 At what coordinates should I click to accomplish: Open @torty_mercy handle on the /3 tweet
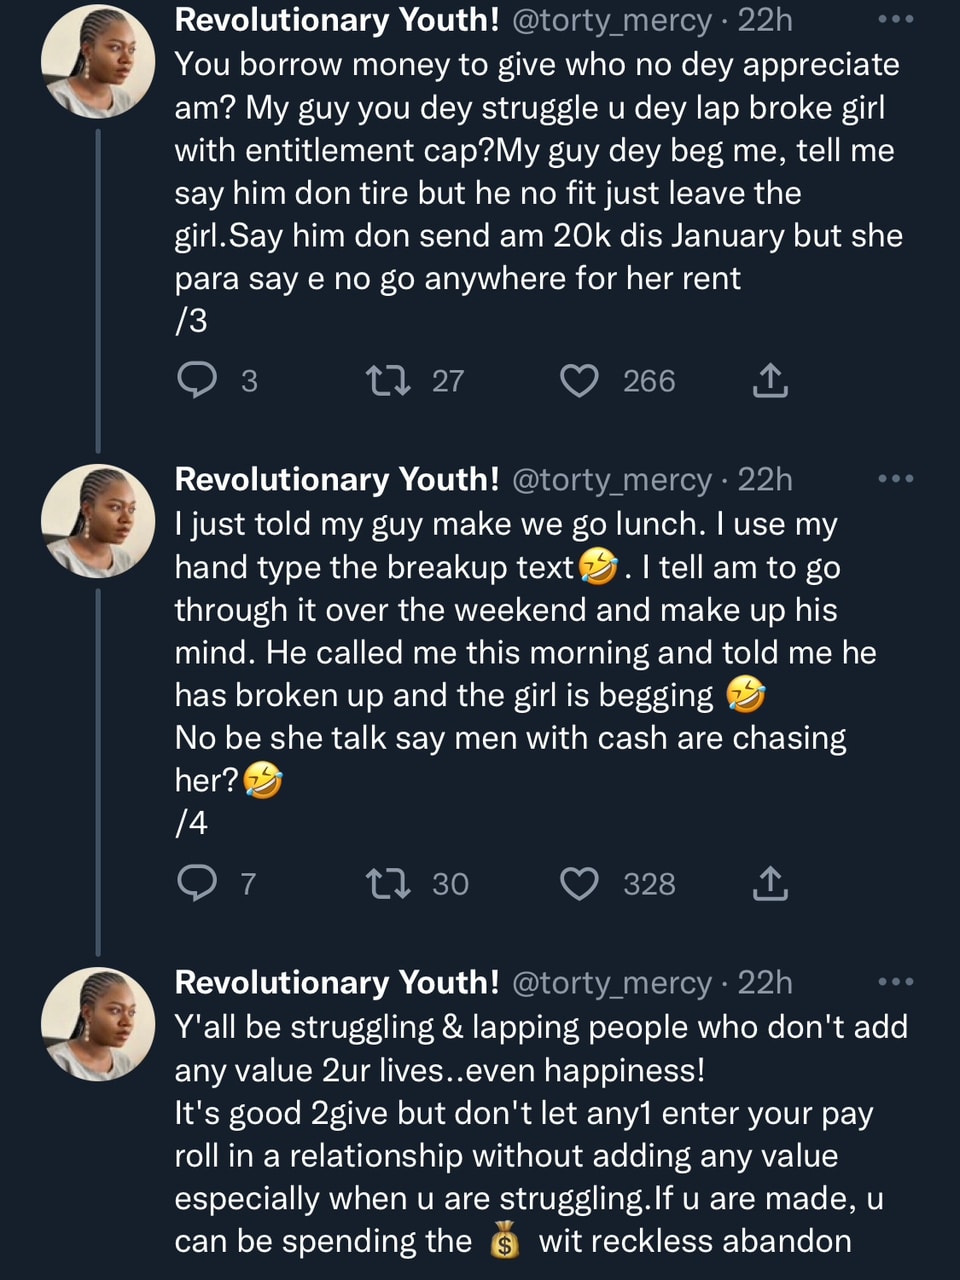(x=611, y=20)
